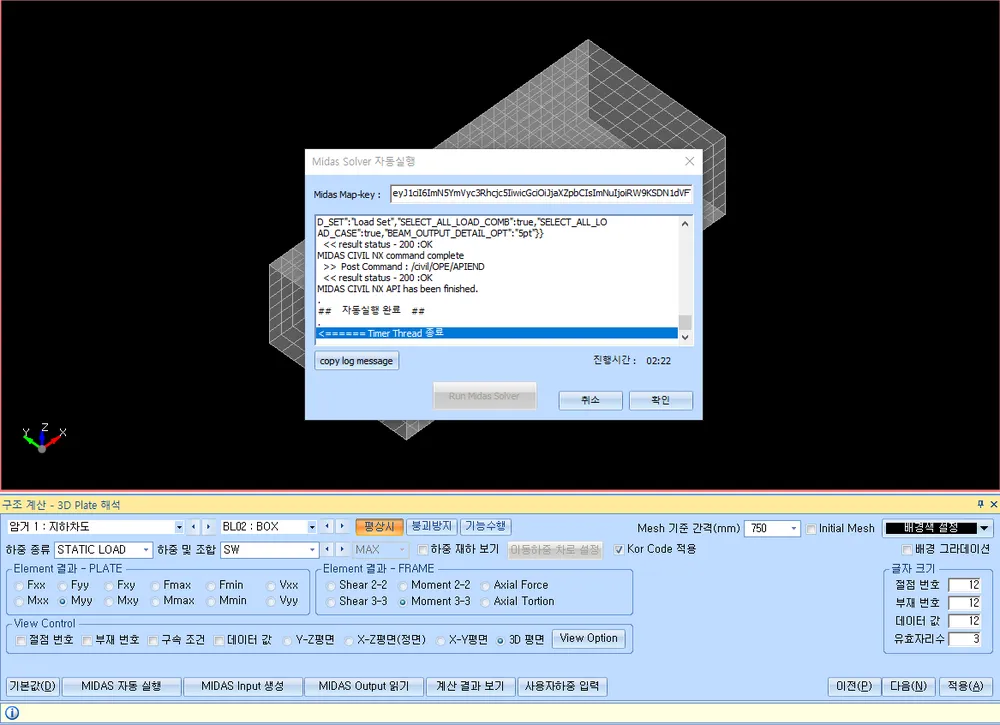Select Mmax plate result radio
The width and height of the screenshot is (1000, 725).
coord(155,601)
